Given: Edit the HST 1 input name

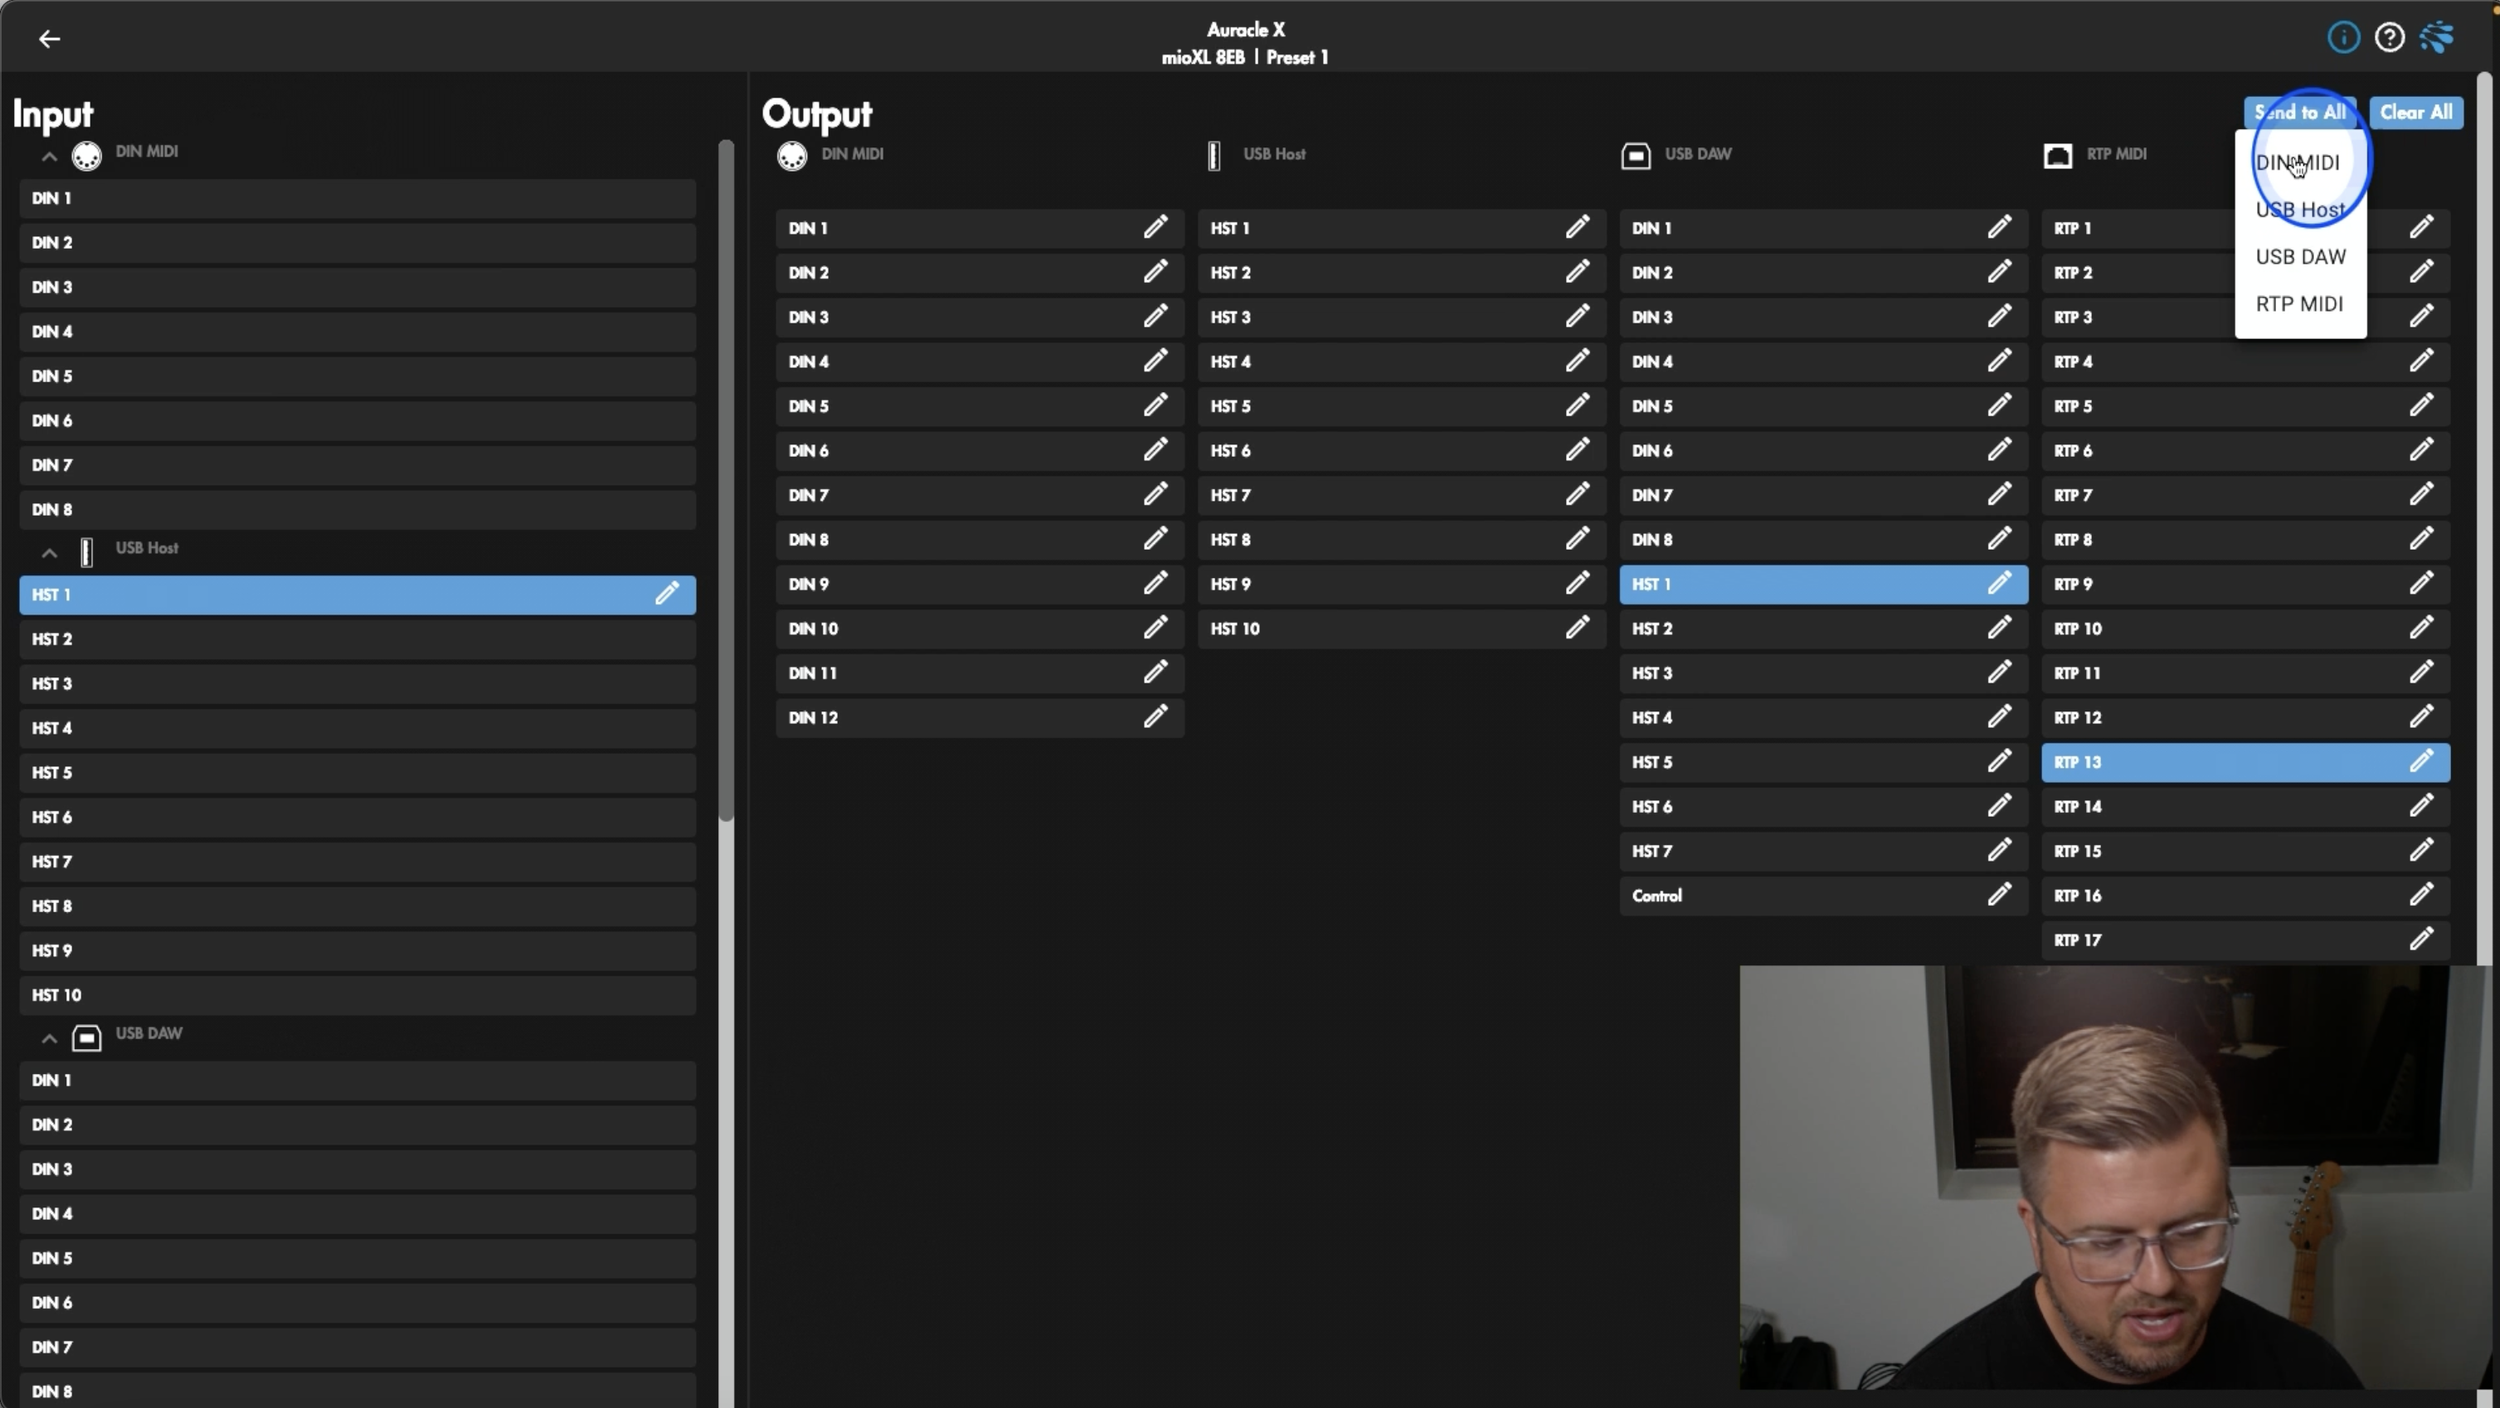Looking at the screenshot, I should (667, 594).
